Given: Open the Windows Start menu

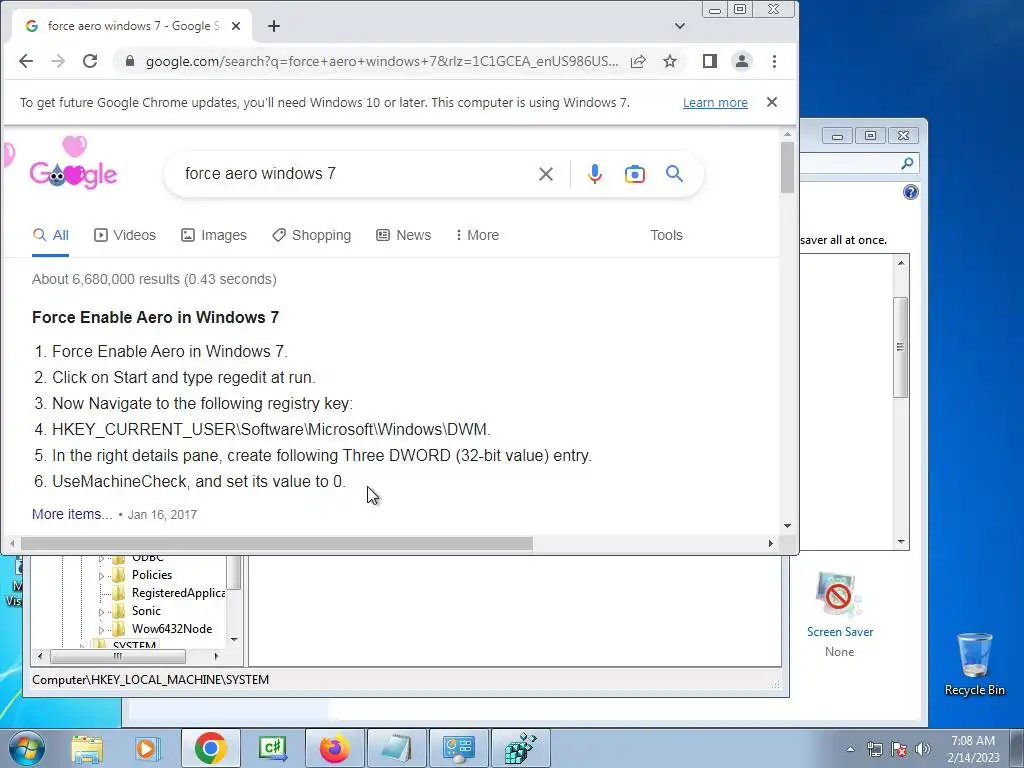Looking at the screenshot, I should 27,748.
